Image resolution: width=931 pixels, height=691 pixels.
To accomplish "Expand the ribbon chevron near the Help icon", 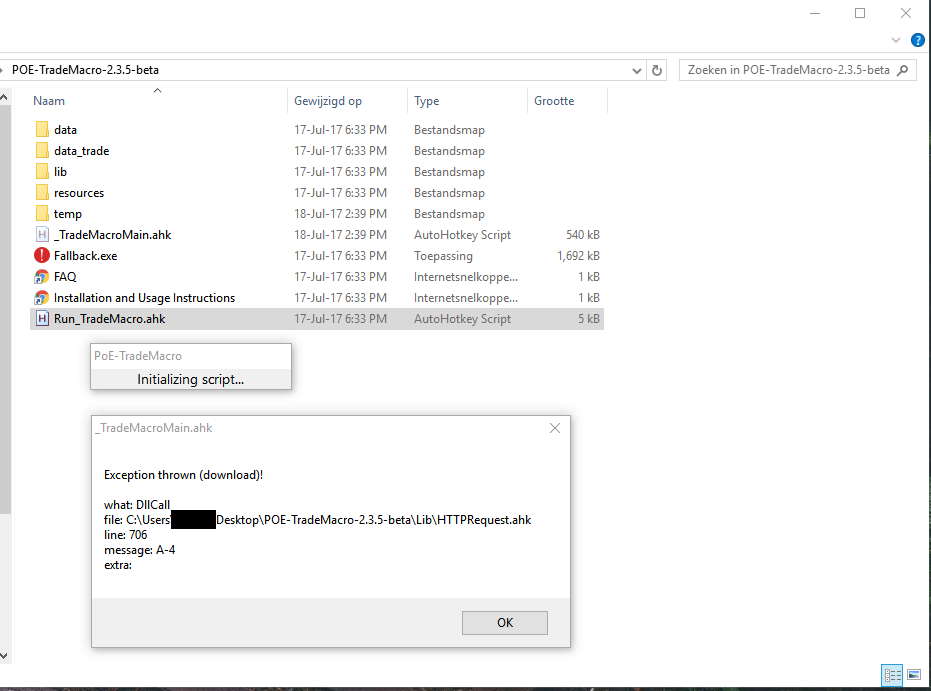I will [897, 39].
